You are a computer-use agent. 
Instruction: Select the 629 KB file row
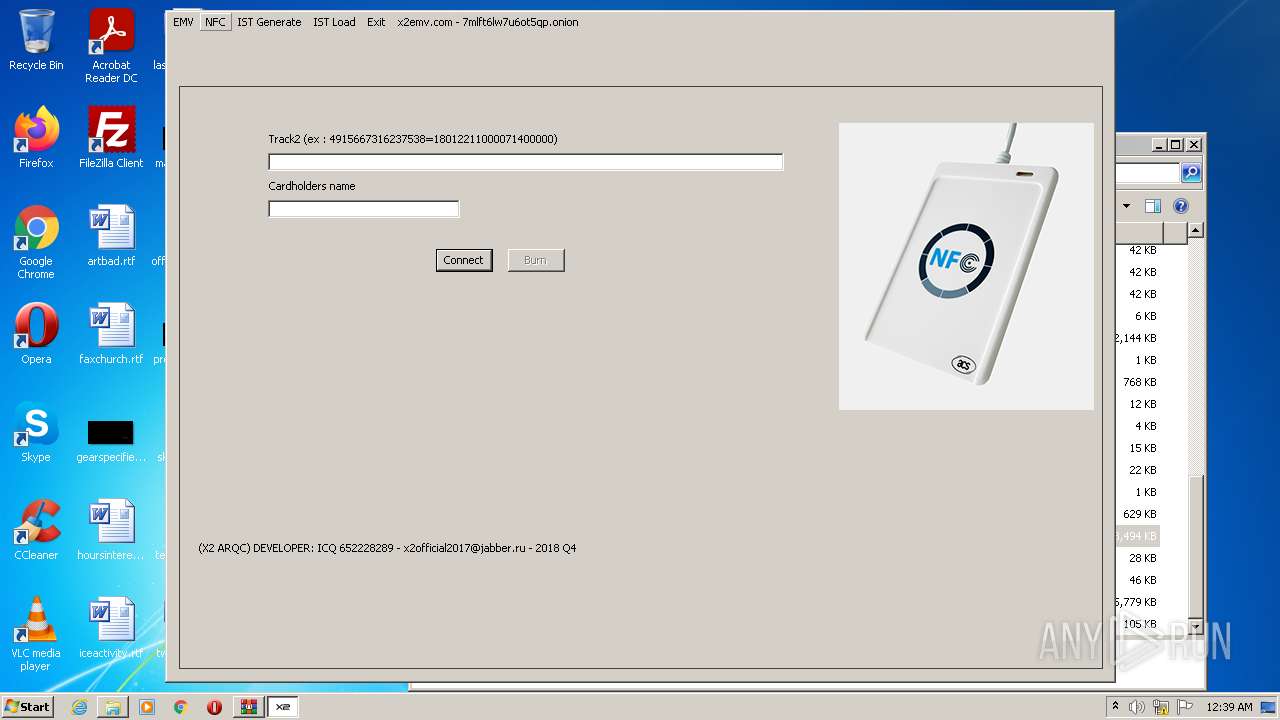pos(1138,514)
